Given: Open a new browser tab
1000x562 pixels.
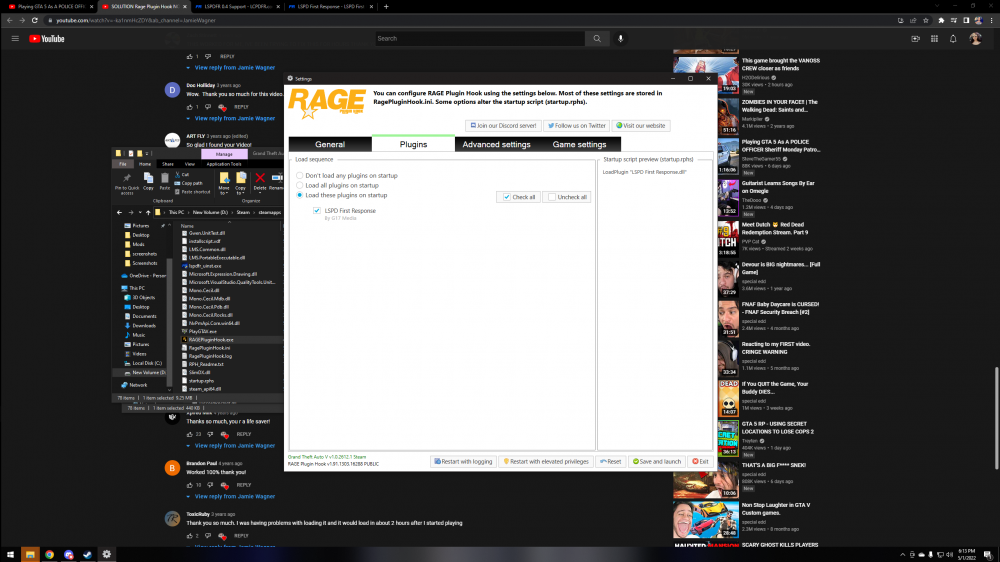Looking at the screenshot, I should 386,6.
